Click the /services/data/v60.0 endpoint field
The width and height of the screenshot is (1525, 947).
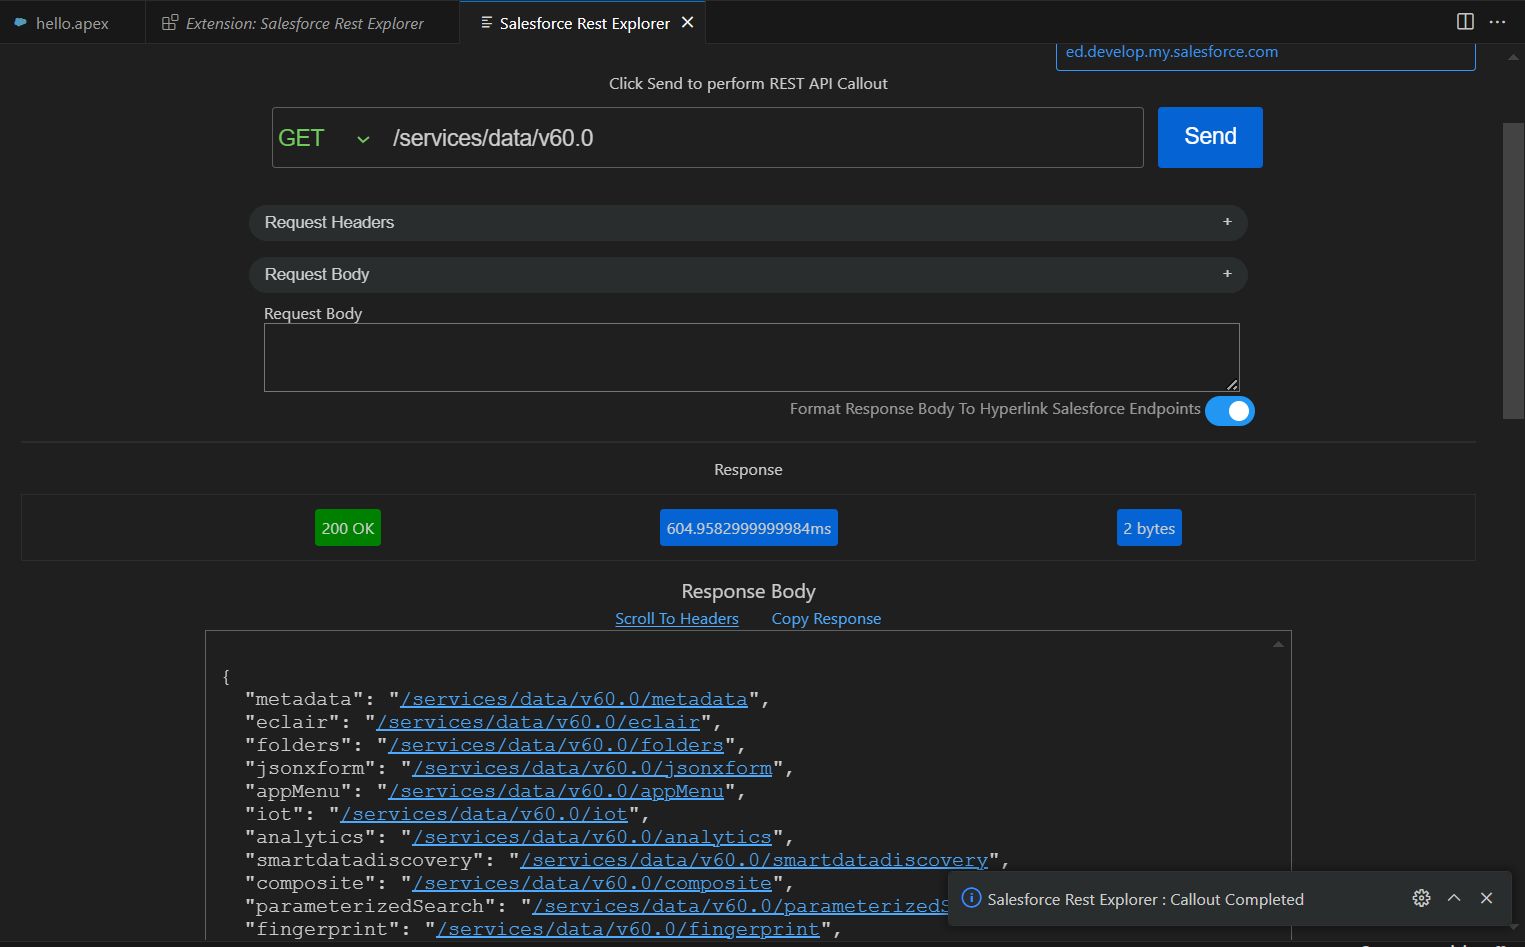click(764, 138)
